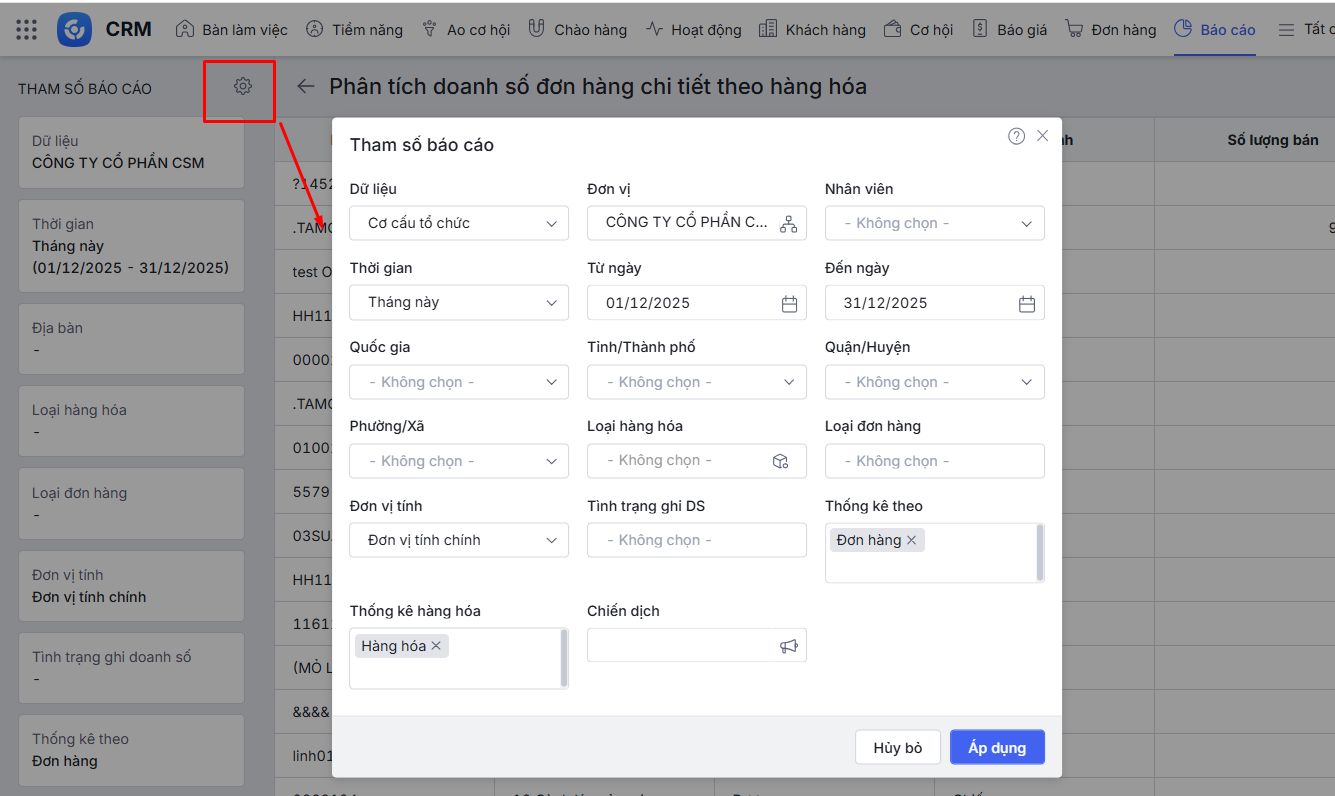
Task: Open the Từ ngày calendar picker
Action: (x=789, y=304)
